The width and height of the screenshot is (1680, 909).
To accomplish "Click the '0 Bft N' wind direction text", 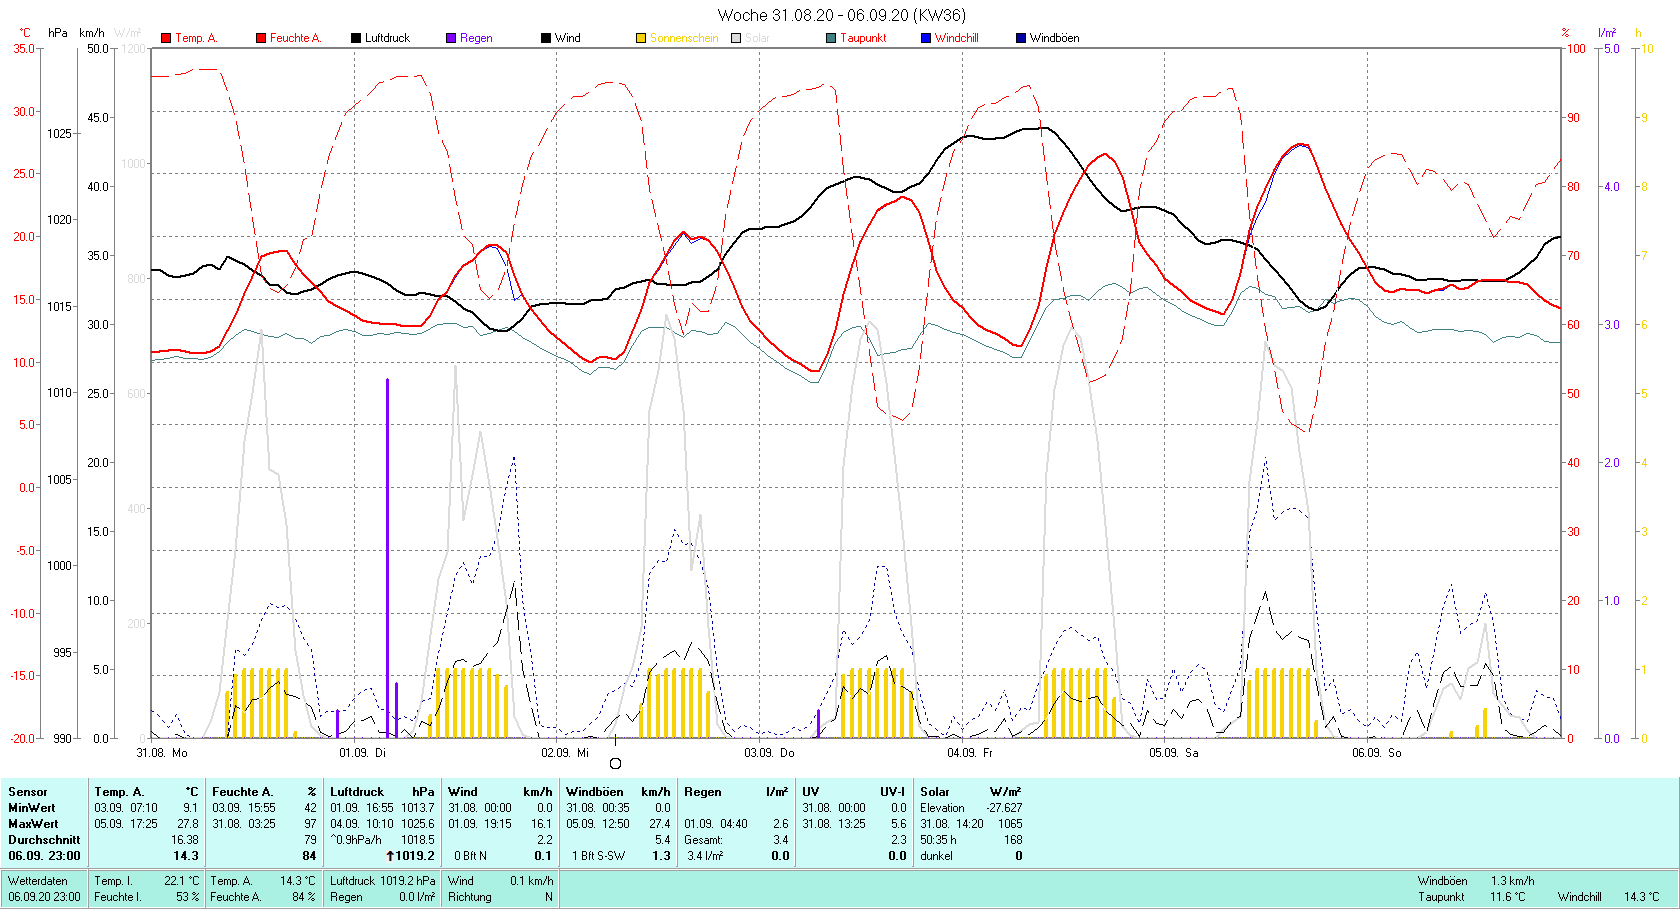I will coord(470,856).
